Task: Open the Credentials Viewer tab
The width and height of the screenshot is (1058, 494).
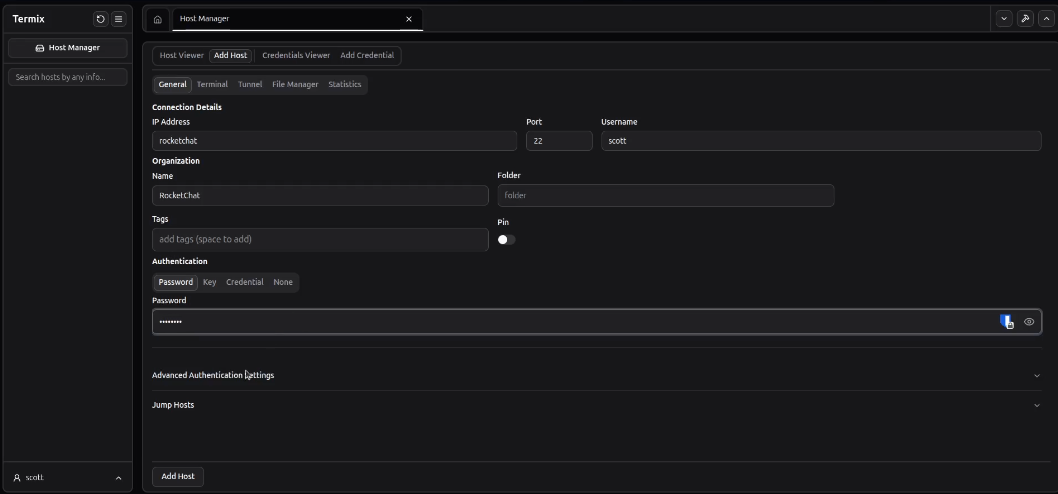Action: [x=295, y=55]
